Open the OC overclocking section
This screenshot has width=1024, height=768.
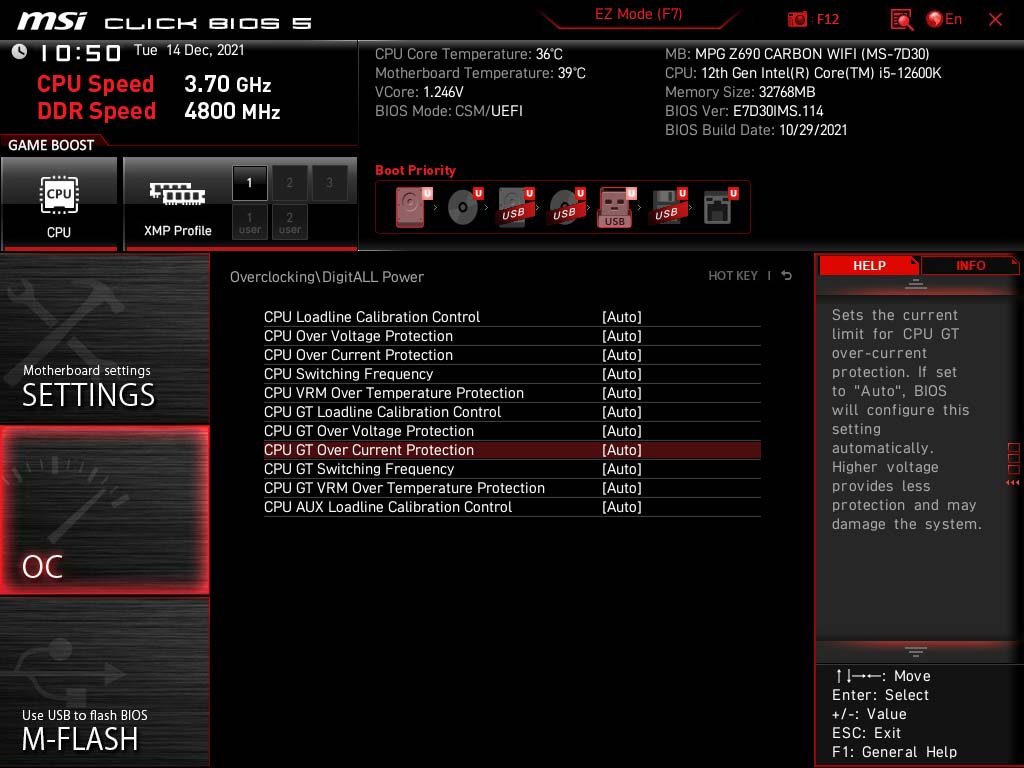104,510
